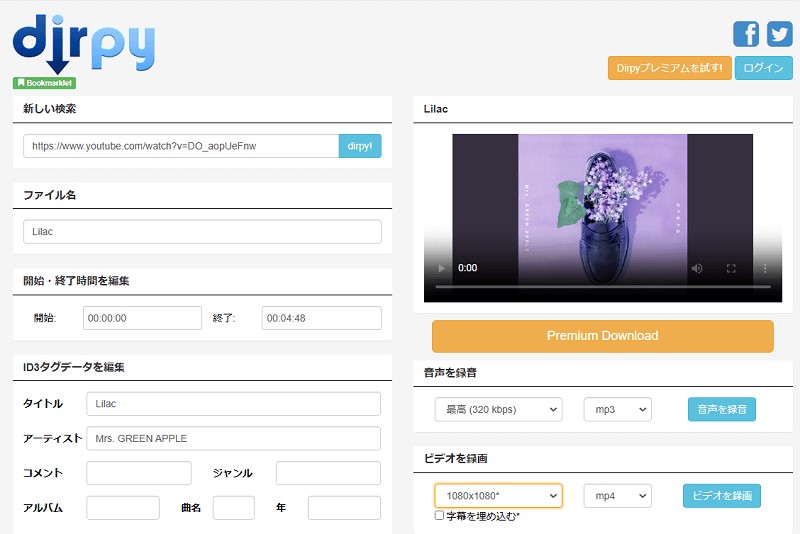The width and height of the screenshot is (800, 534).
Task: Click the Lilac video title heading
Action: pyautogui.click(x=436, y=109)
